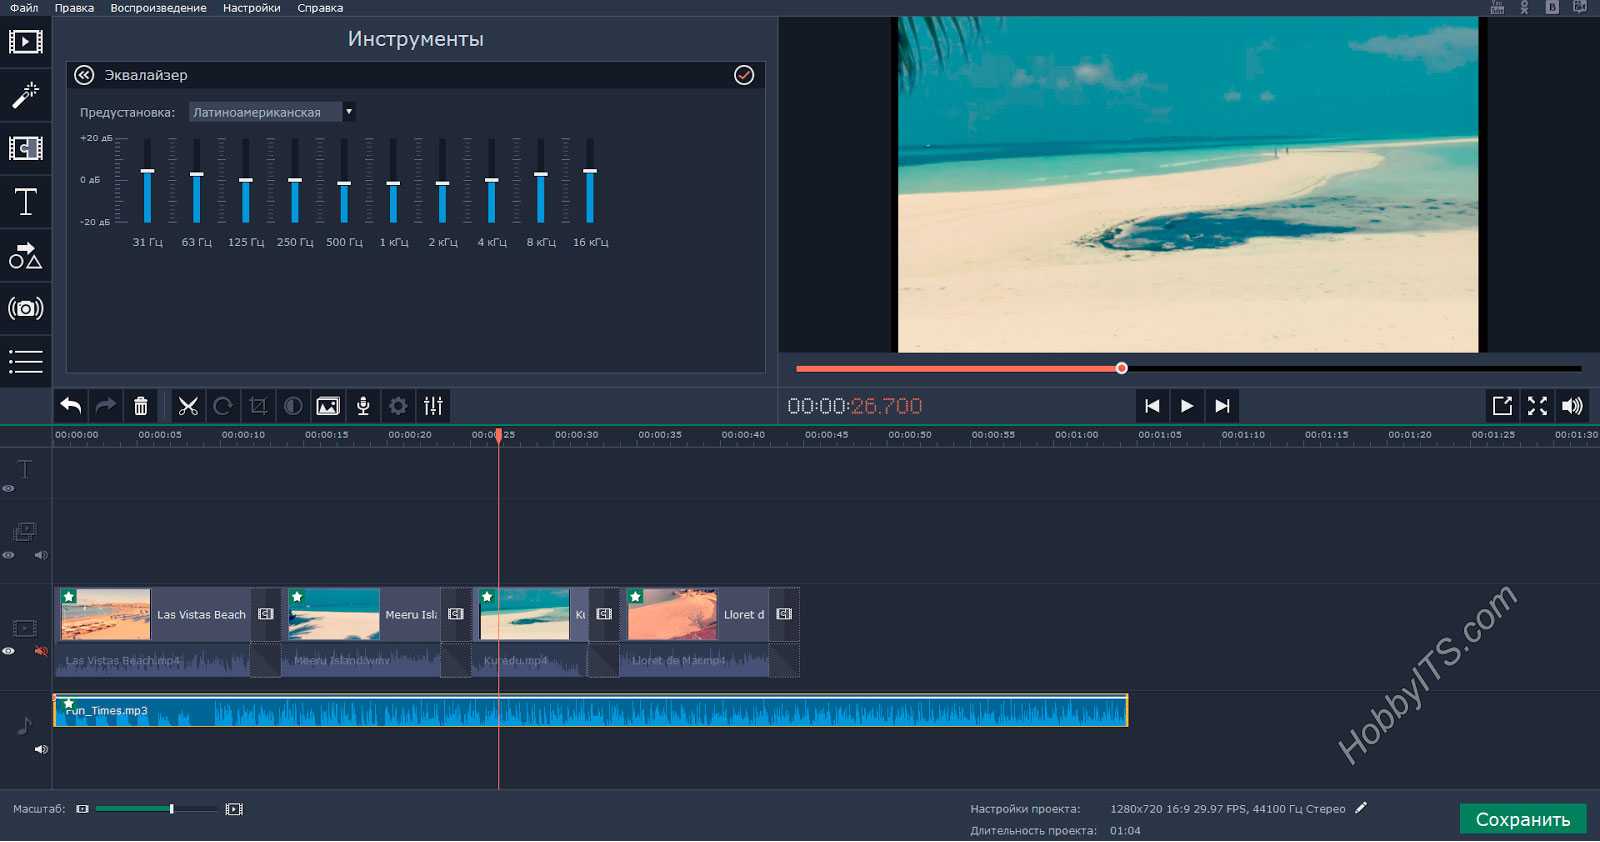Toggle overlay track visibility eye
This screenshot has height=842, width=1600.
(x=8, y=555)
